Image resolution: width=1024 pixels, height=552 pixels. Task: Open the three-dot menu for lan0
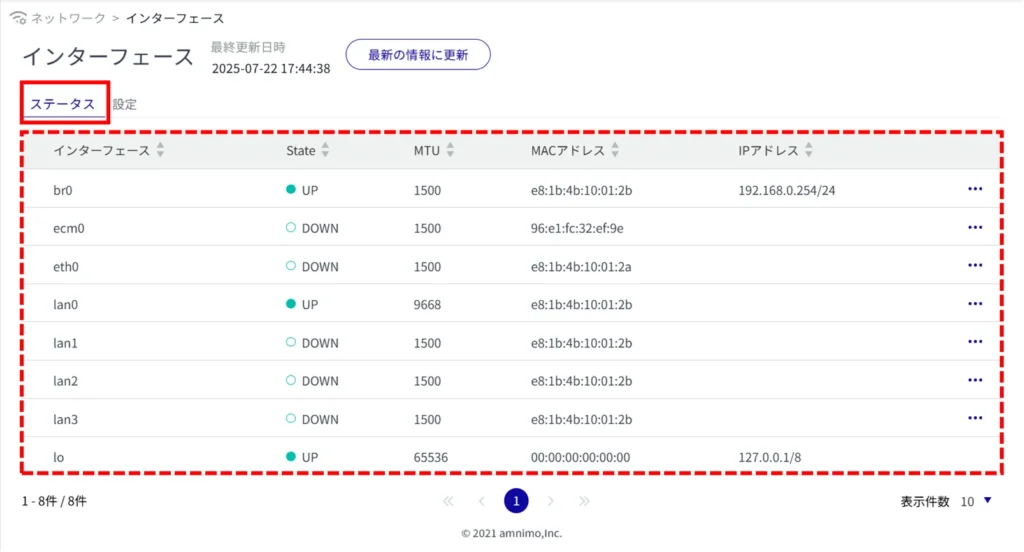975,304
